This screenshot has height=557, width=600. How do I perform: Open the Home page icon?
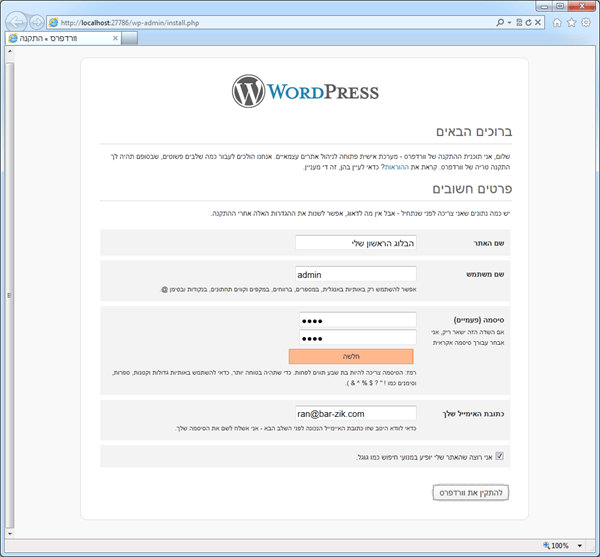click(x=557, y=23)
